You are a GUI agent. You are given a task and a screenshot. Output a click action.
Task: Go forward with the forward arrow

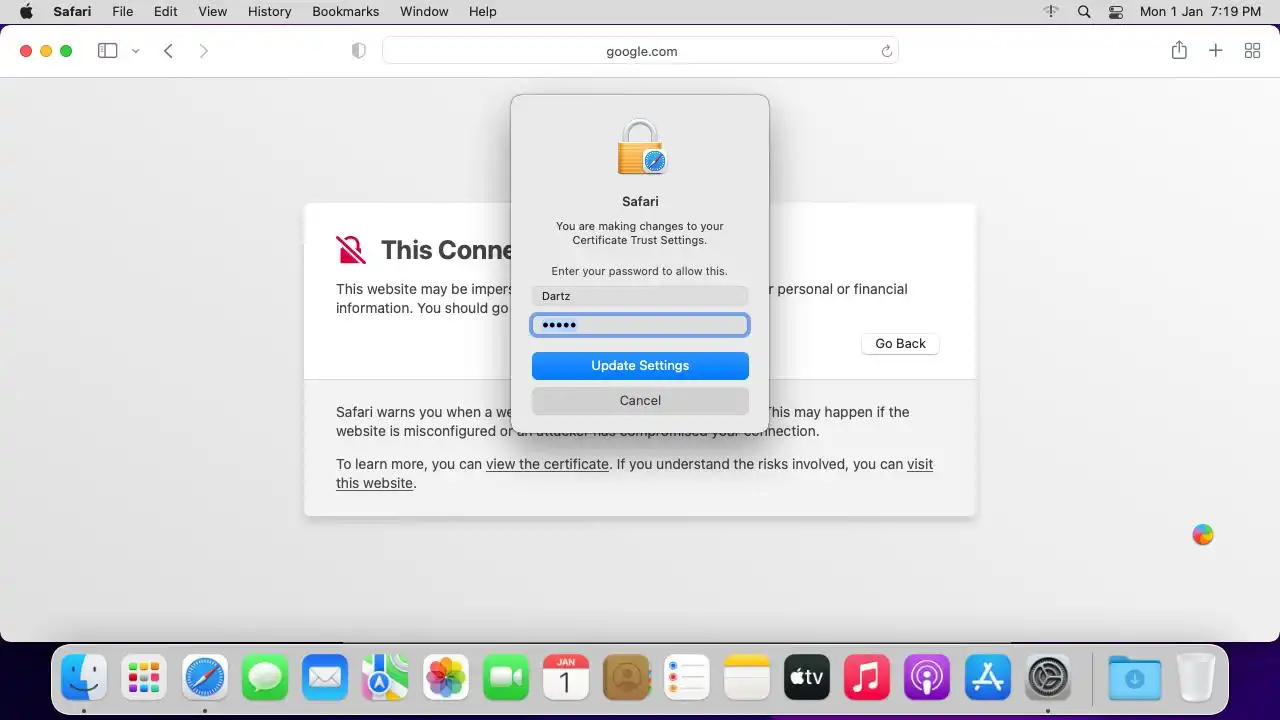pos(203,51)
